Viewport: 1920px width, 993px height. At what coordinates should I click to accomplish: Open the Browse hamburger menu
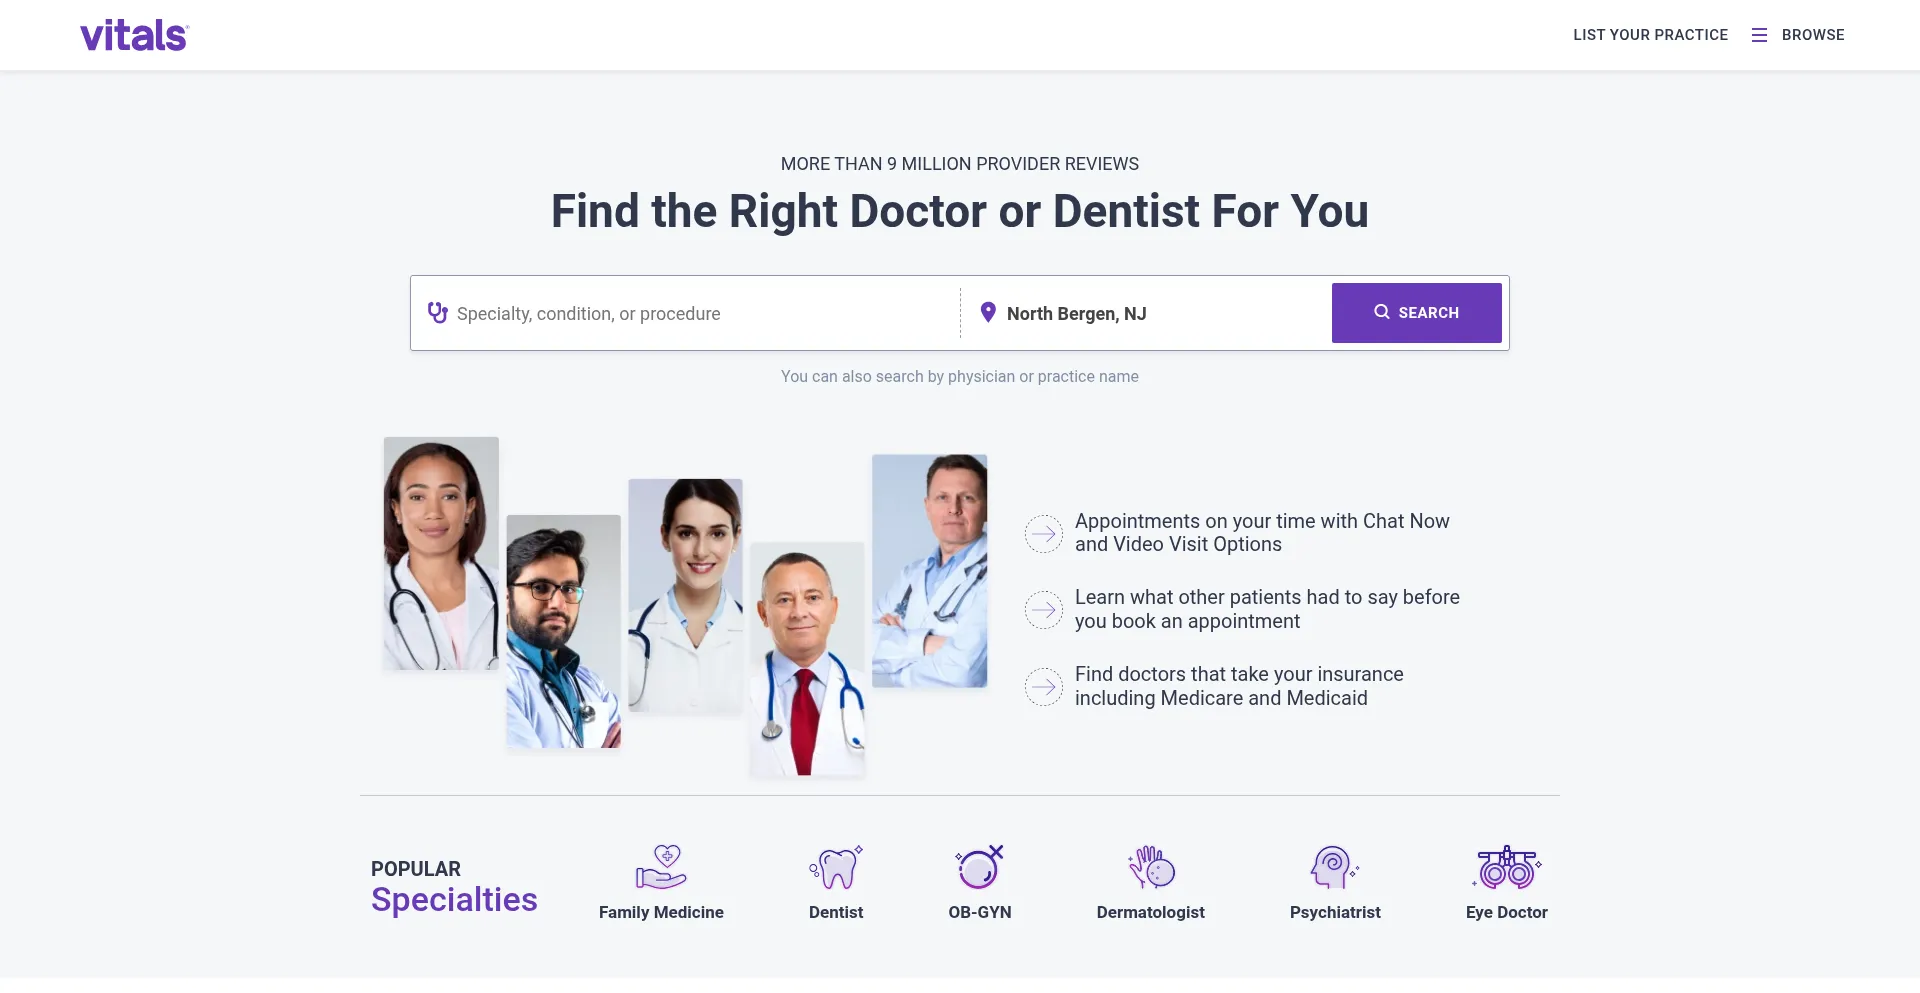1759,35
